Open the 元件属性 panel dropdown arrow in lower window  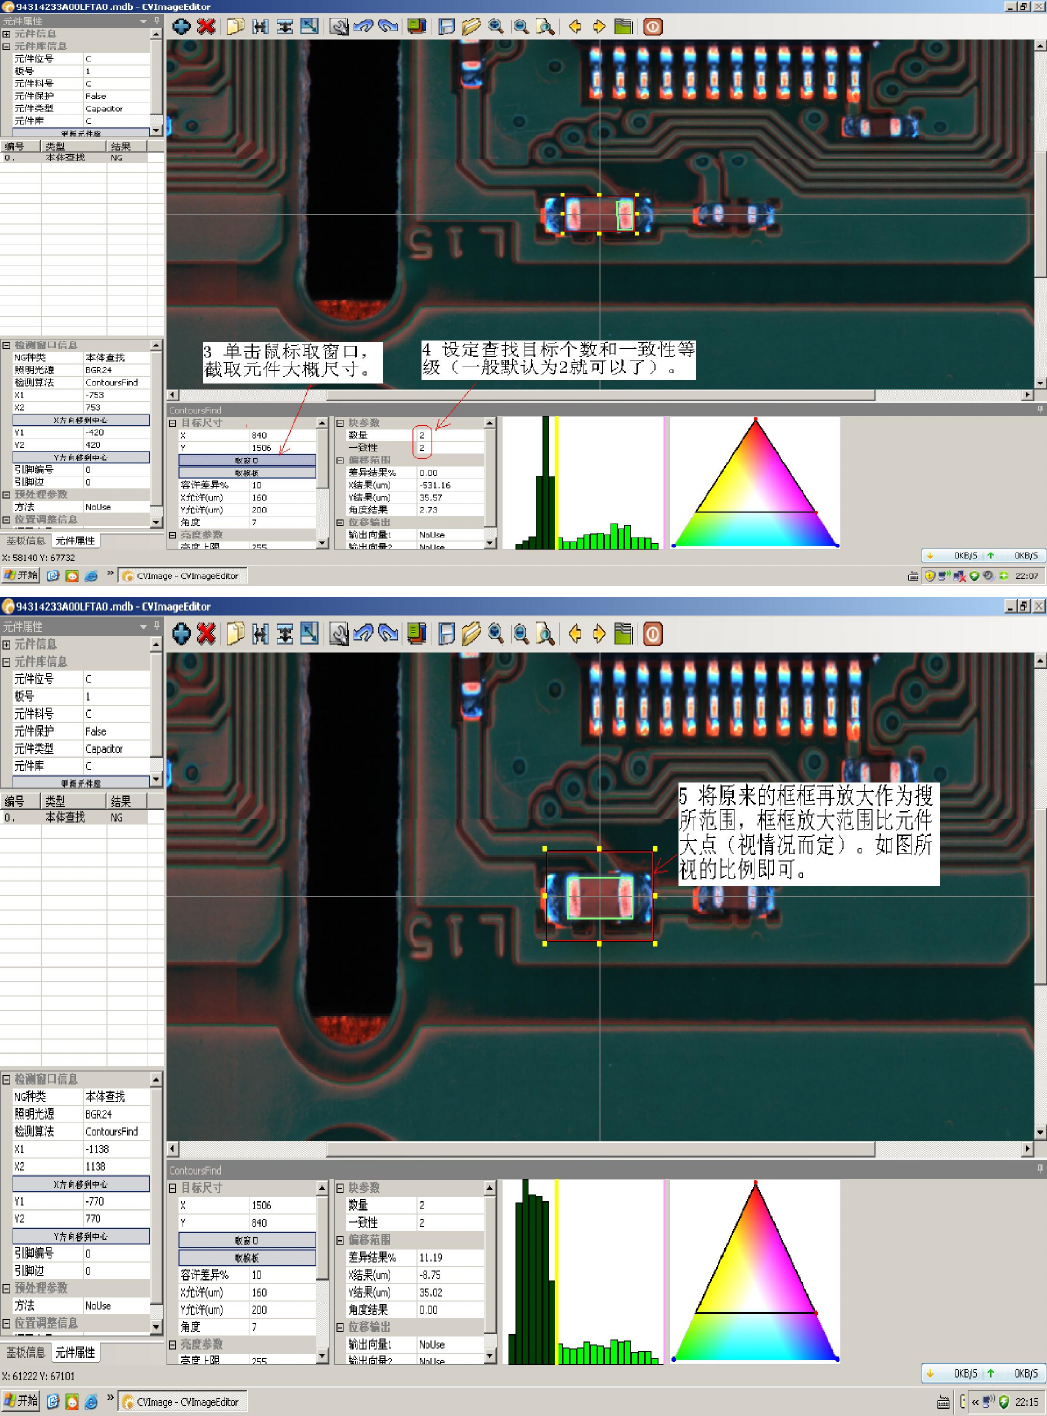click(144, 626)
